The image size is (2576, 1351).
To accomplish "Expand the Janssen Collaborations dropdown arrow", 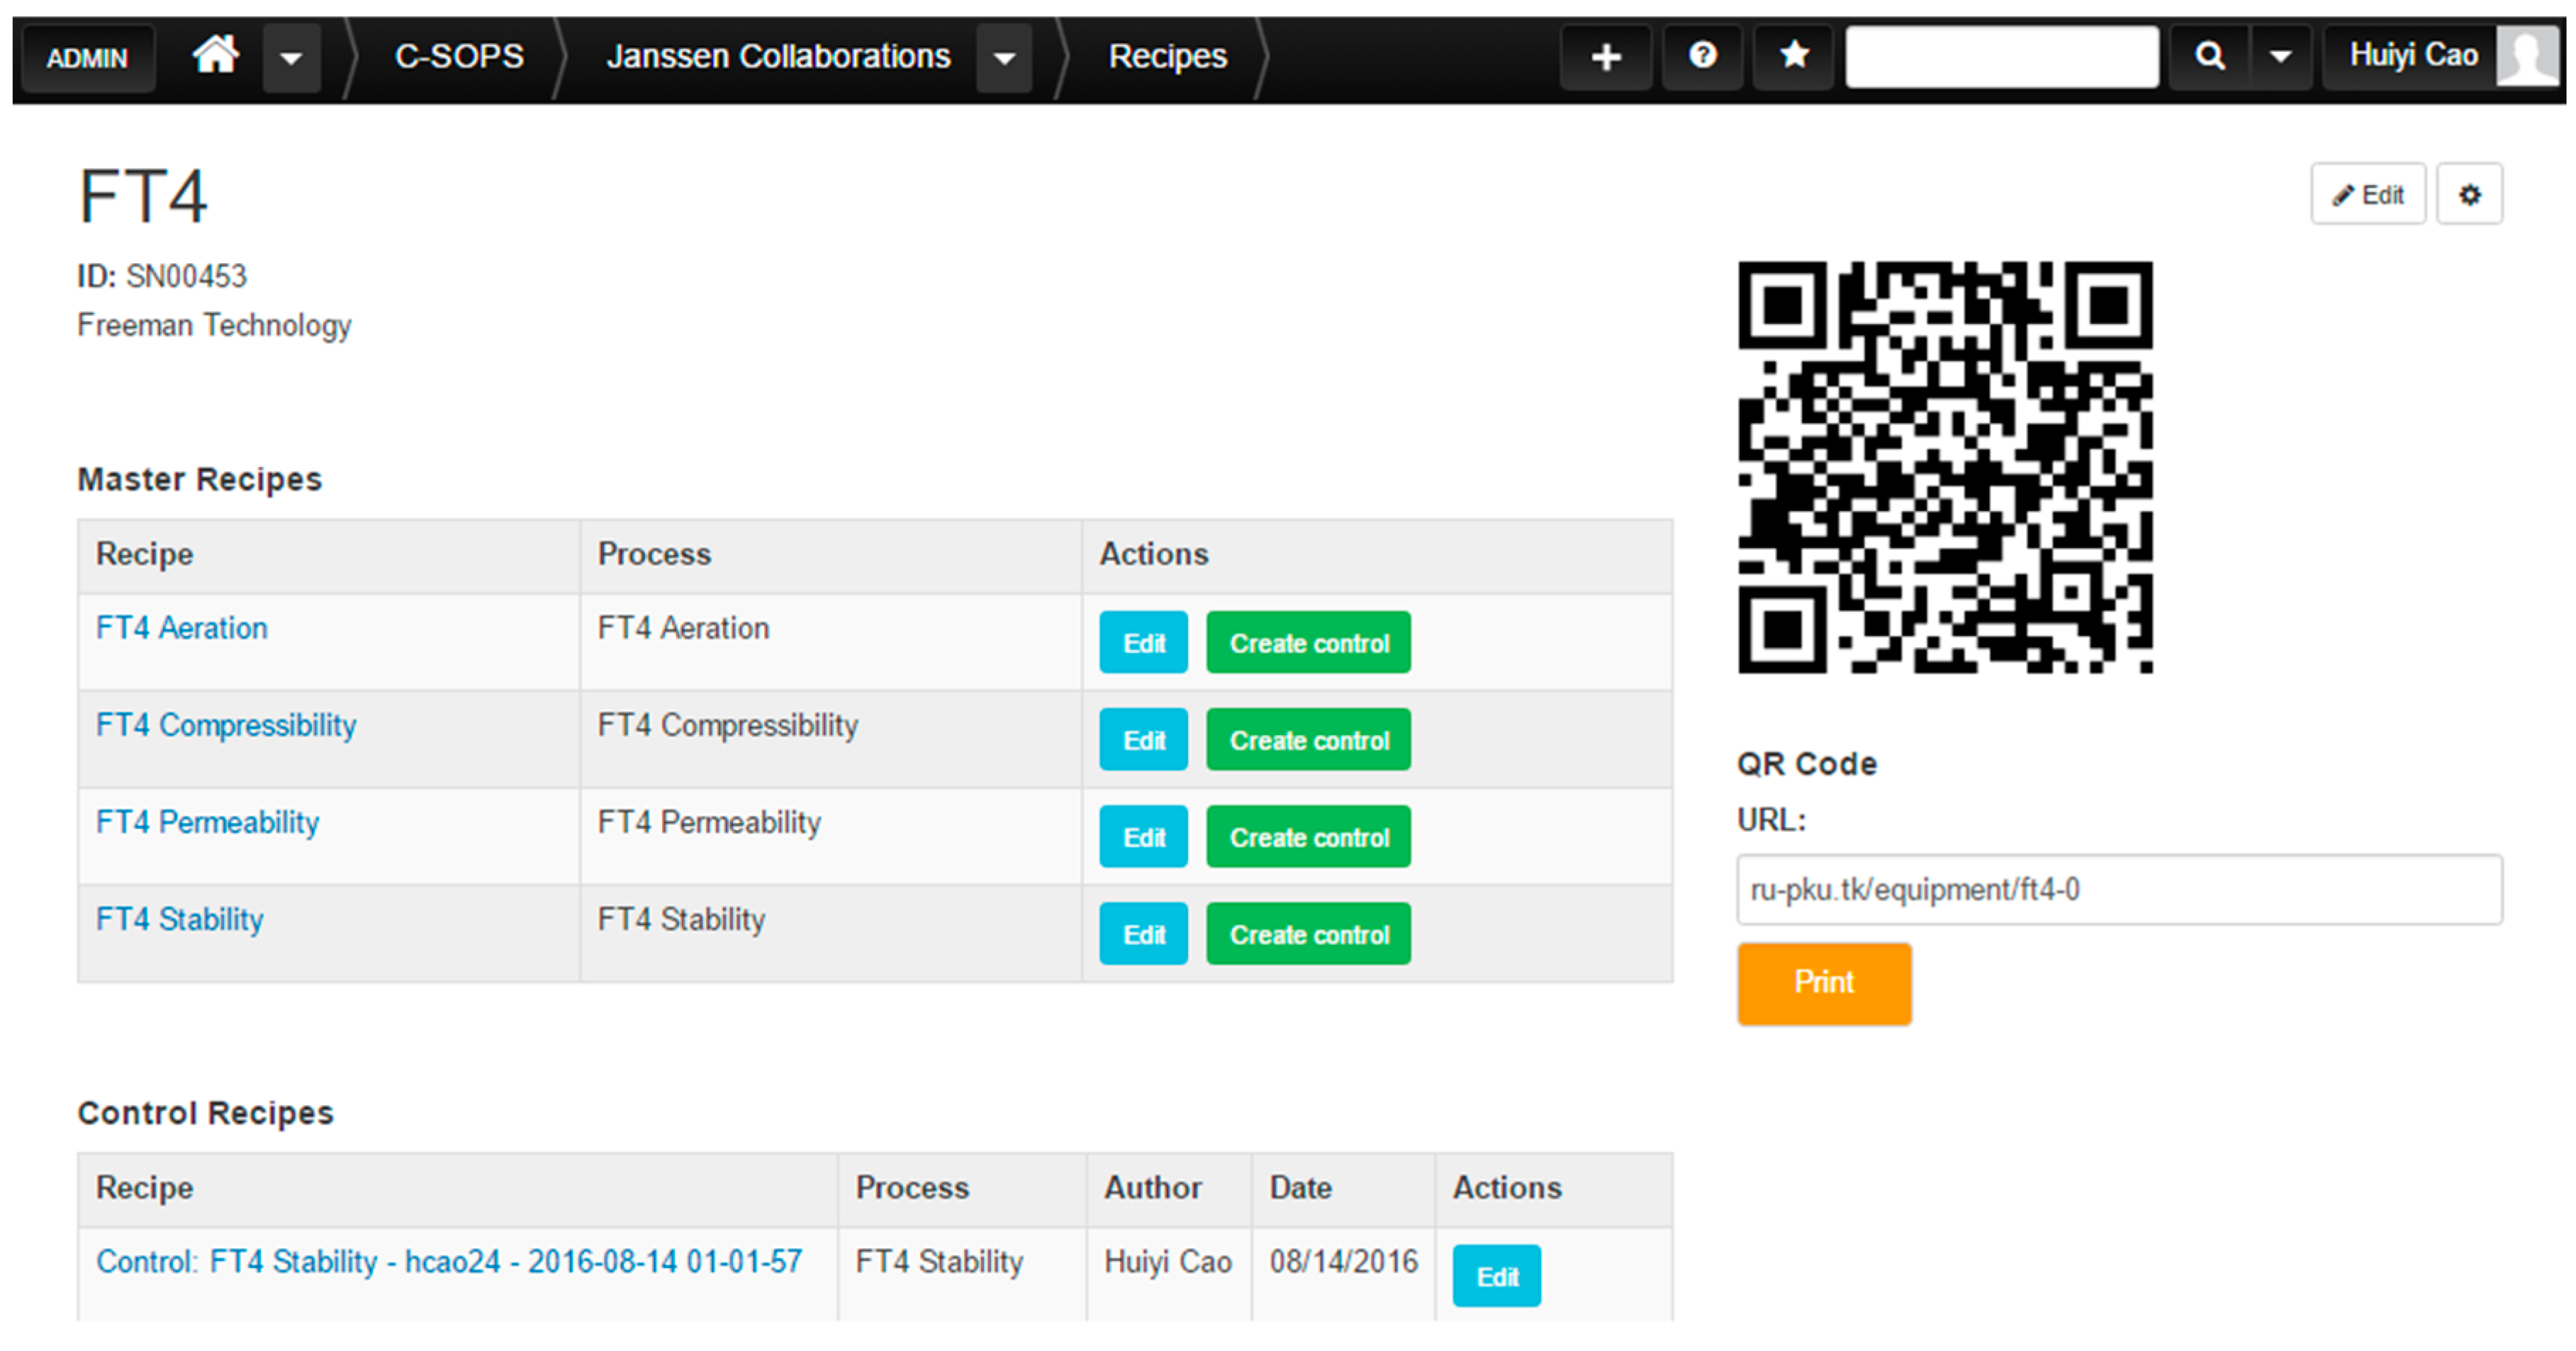I will 1005,58.
